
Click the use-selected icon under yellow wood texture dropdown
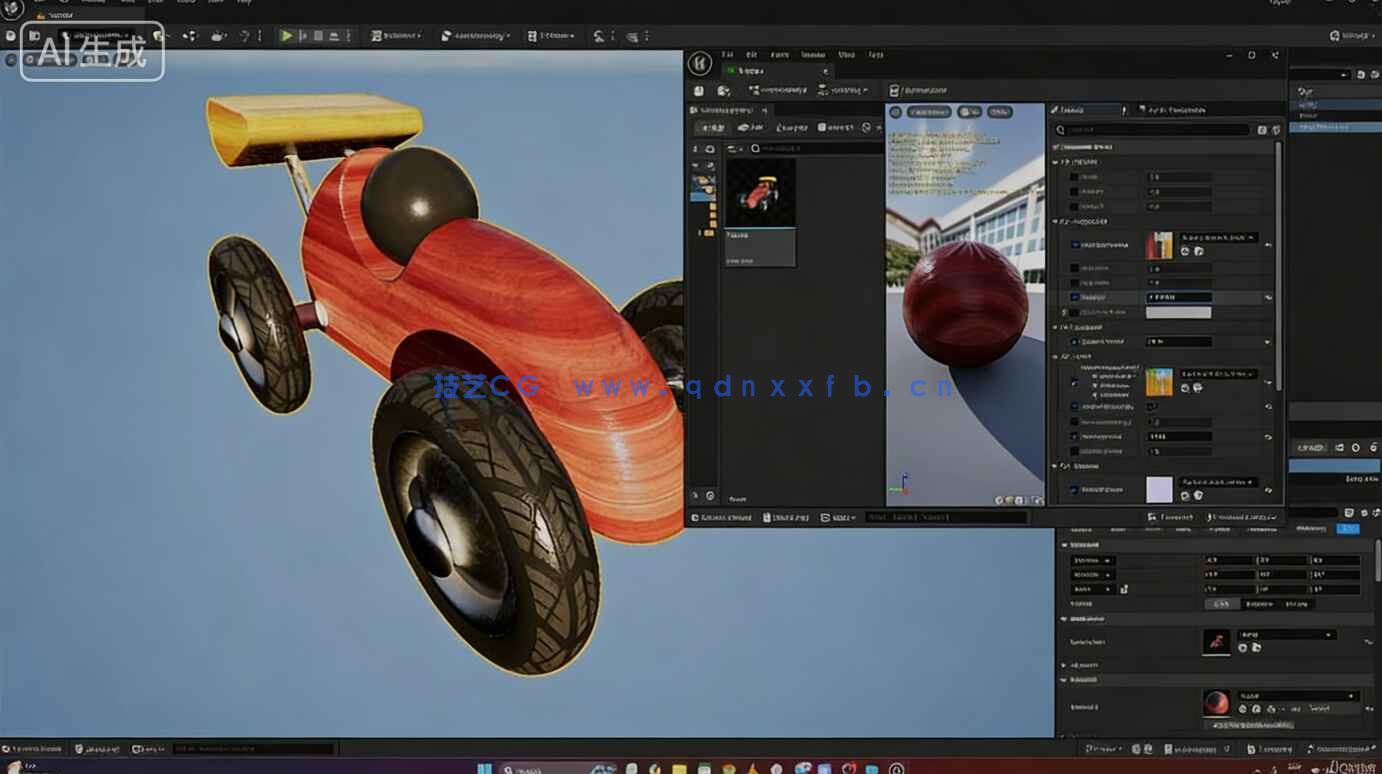[x=1185, y=388]
